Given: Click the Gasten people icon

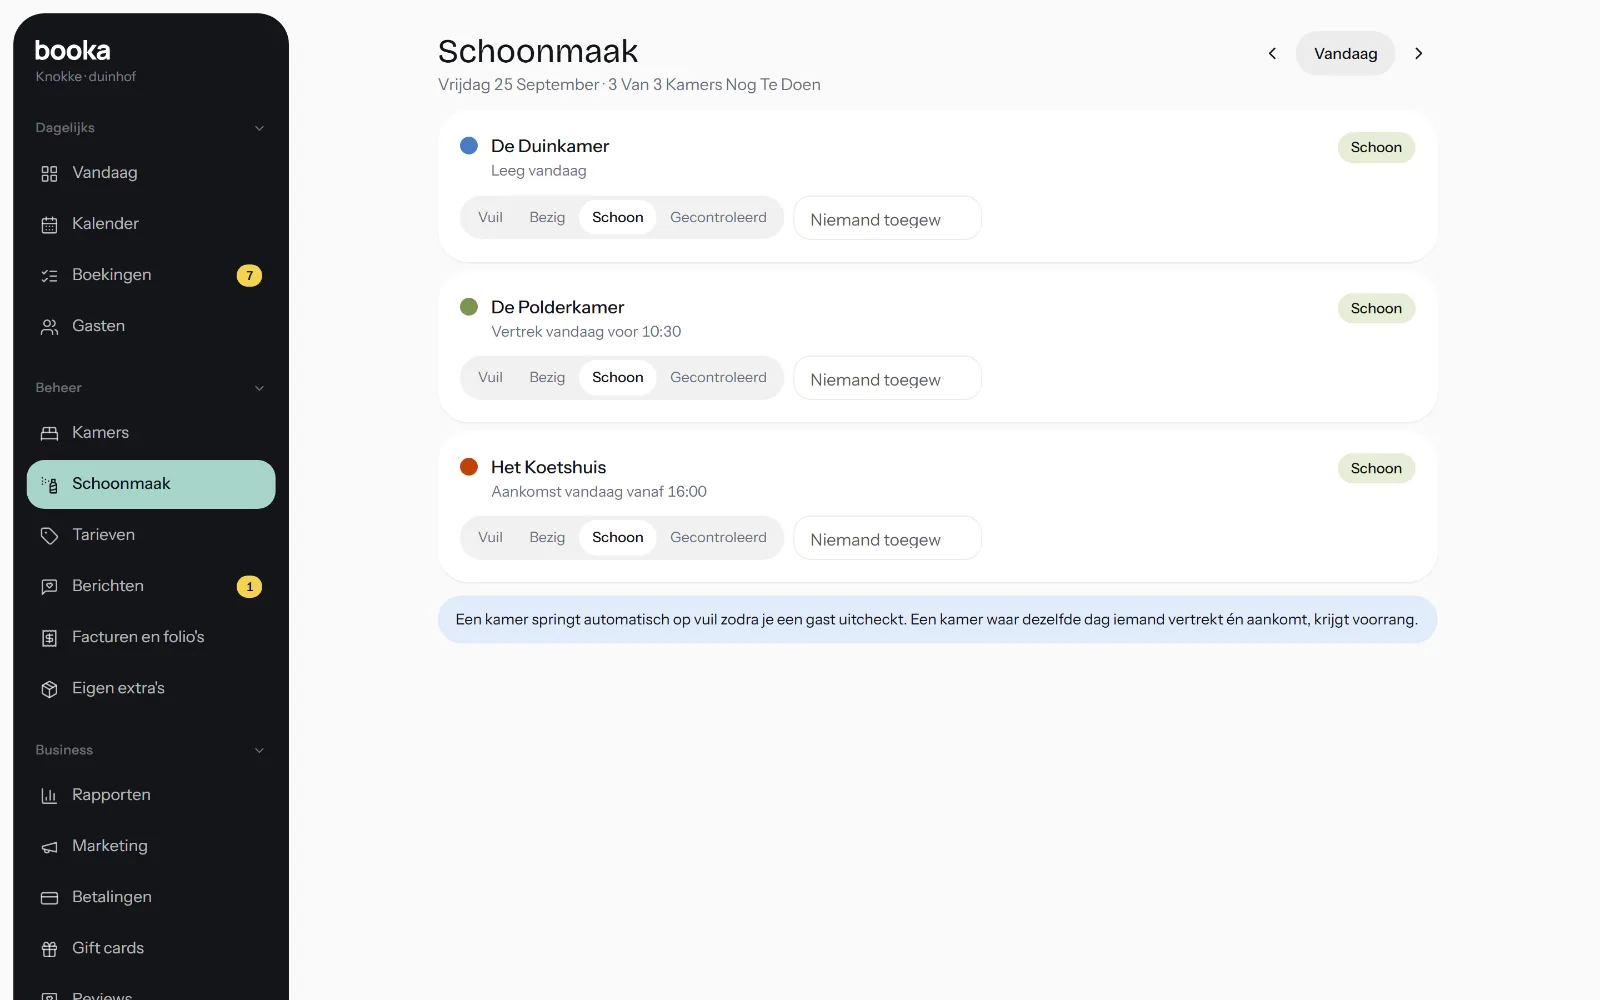Looking at the screenshot, I should [x=49, y=326].
